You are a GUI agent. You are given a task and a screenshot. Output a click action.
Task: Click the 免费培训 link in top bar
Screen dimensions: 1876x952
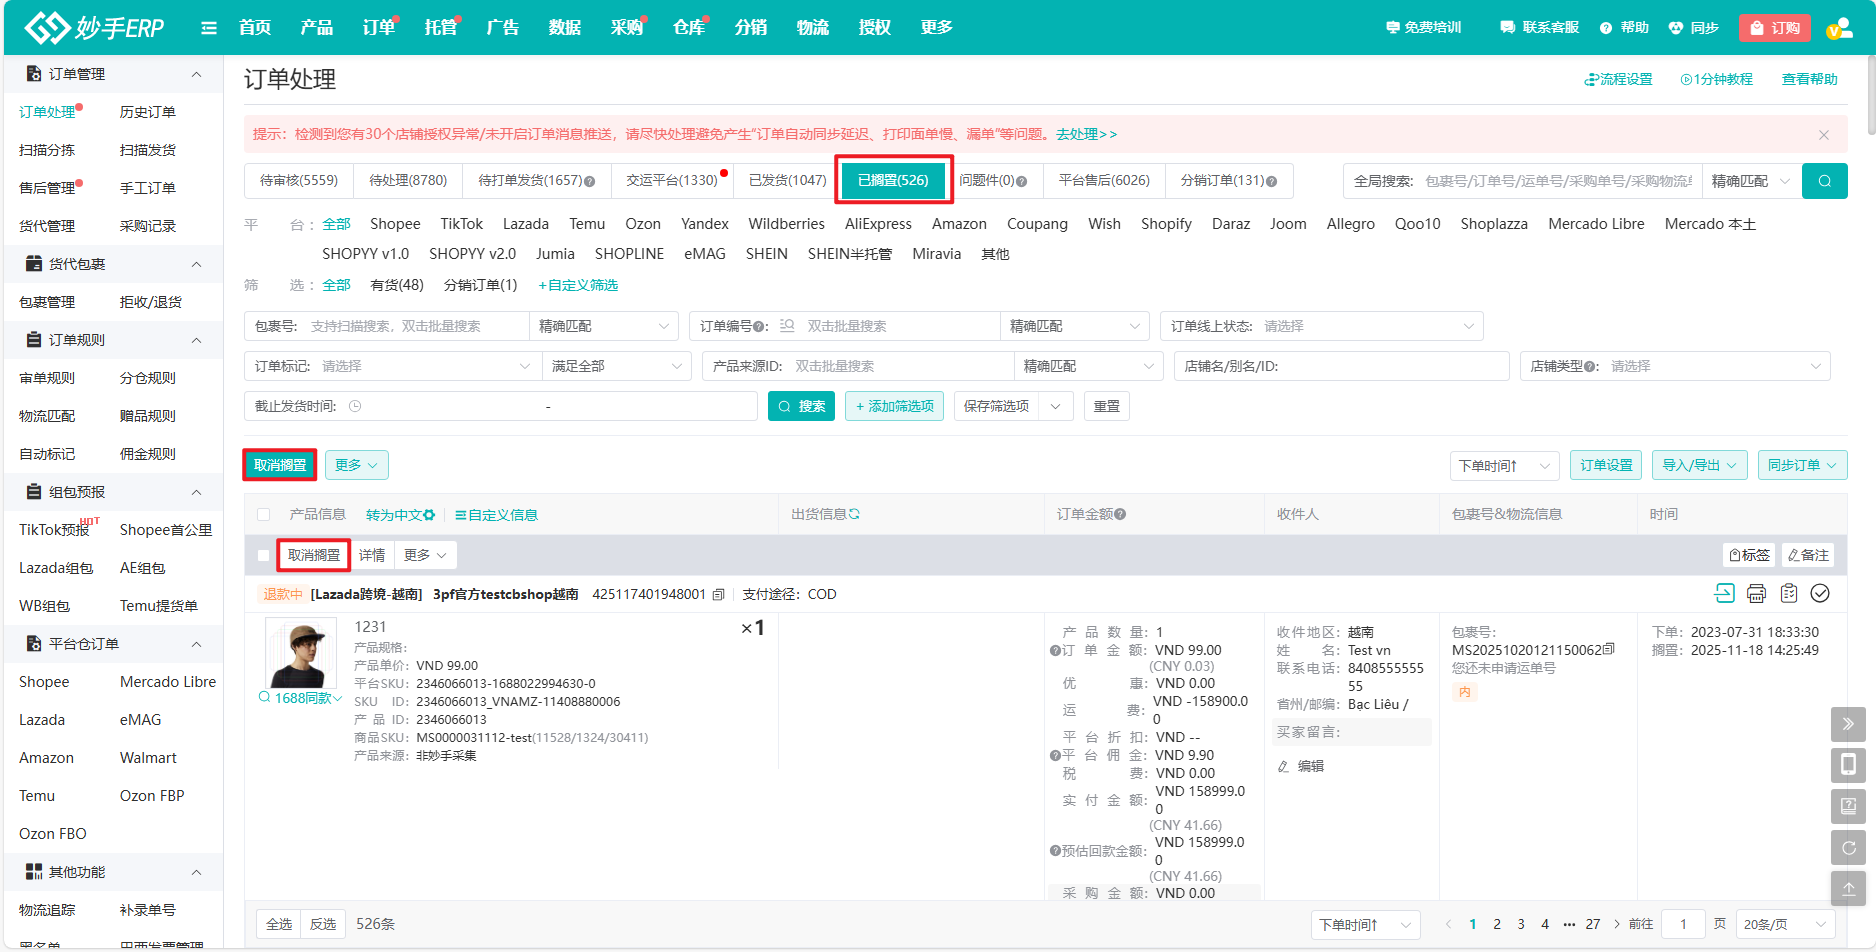(x=1423, y=28)
